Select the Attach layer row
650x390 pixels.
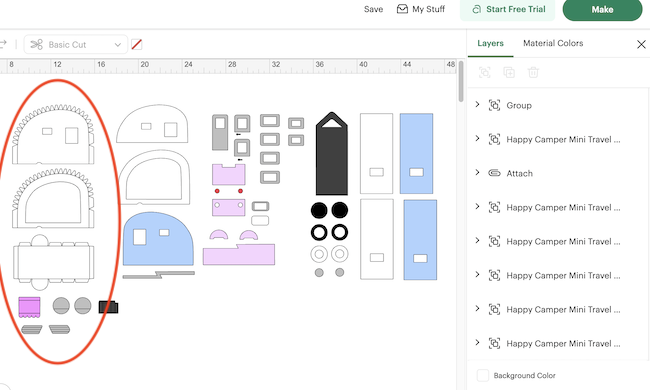point(558,173)
